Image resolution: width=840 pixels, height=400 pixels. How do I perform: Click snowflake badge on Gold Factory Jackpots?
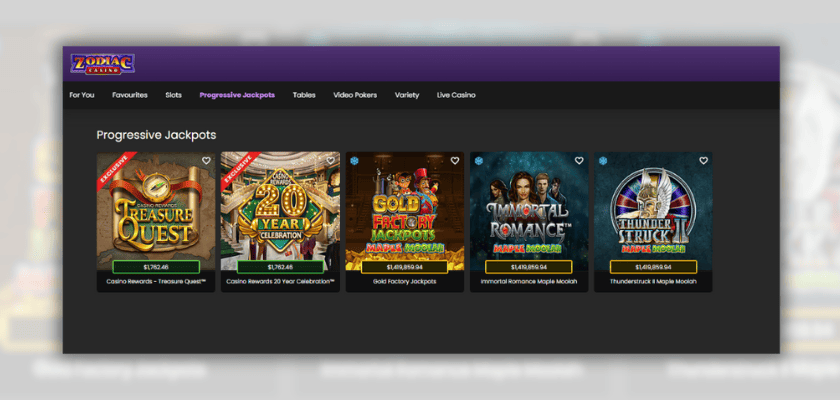tap(354, 161)
